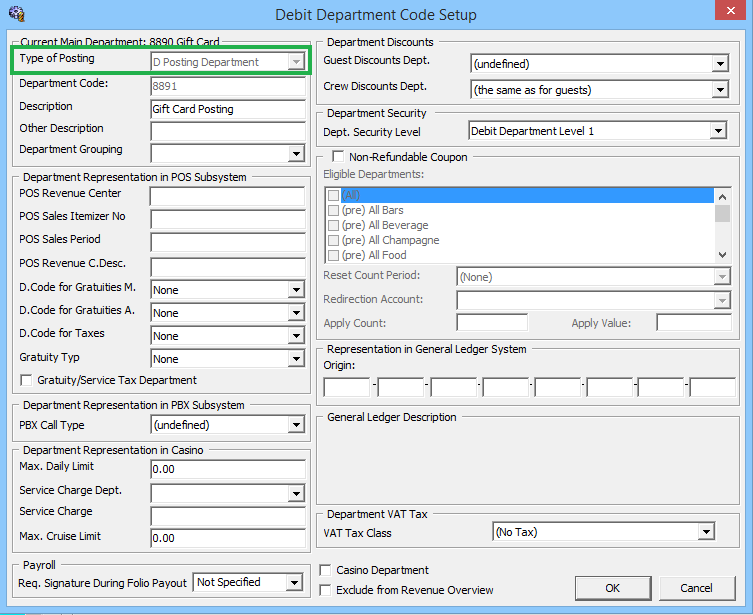This screenshot has width=753, height=615.
Task: Check the (pre) All Food box
Action: pyautogui.click(x=333, y=255)
